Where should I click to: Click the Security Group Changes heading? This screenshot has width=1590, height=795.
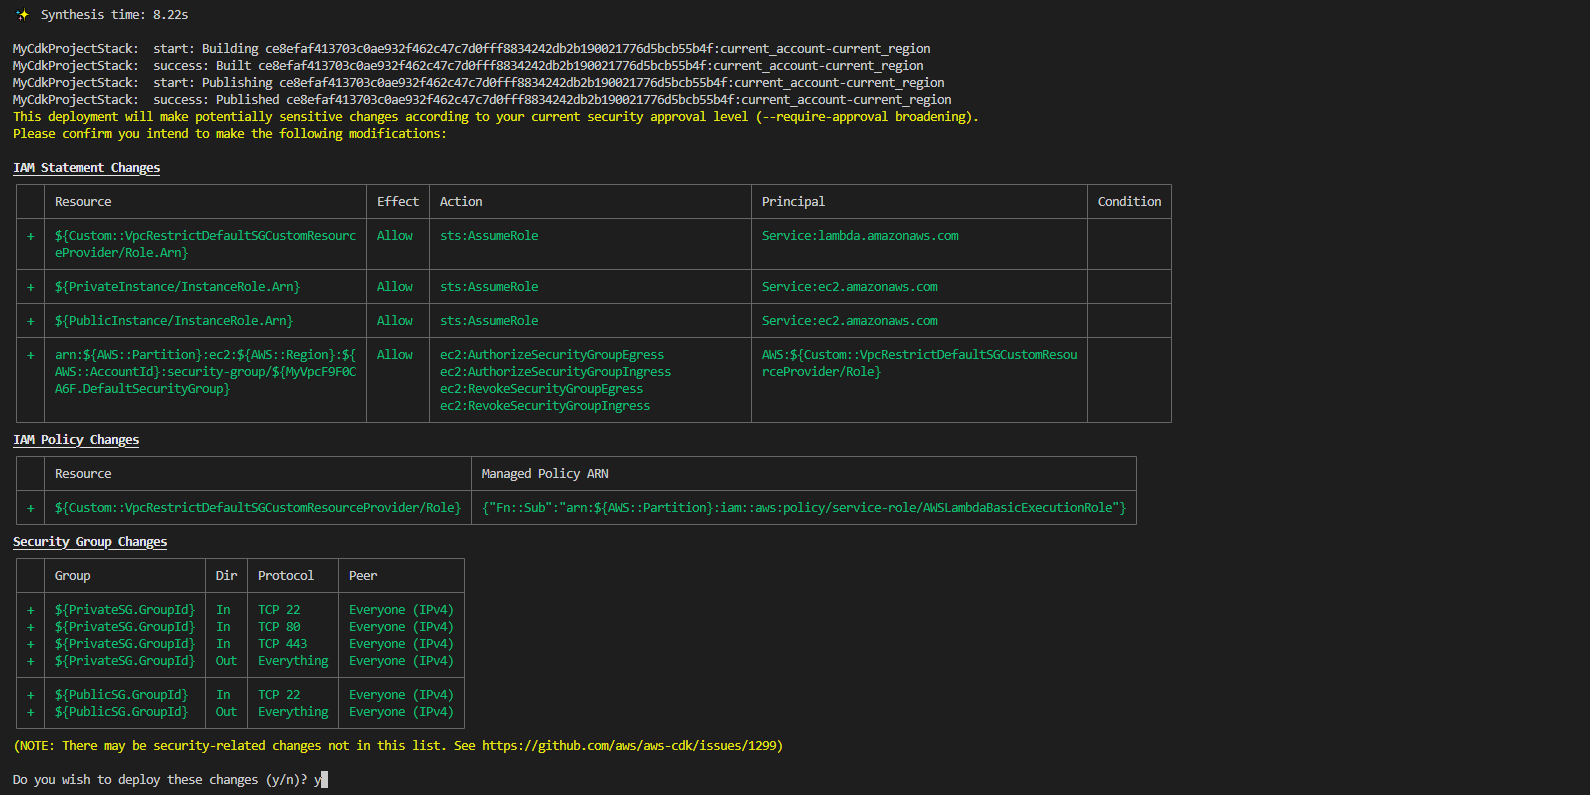point(90,542)
